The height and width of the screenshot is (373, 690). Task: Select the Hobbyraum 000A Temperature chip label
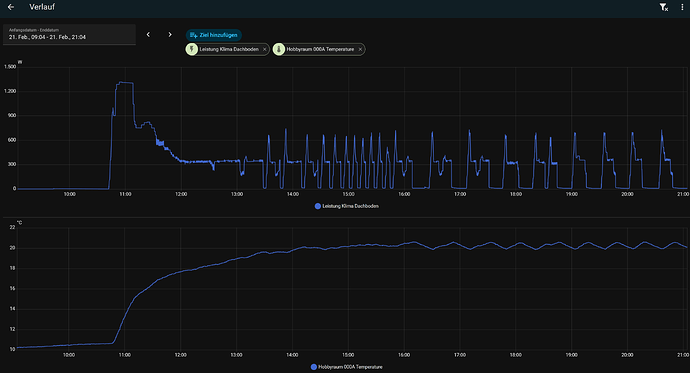coord(320,49)
